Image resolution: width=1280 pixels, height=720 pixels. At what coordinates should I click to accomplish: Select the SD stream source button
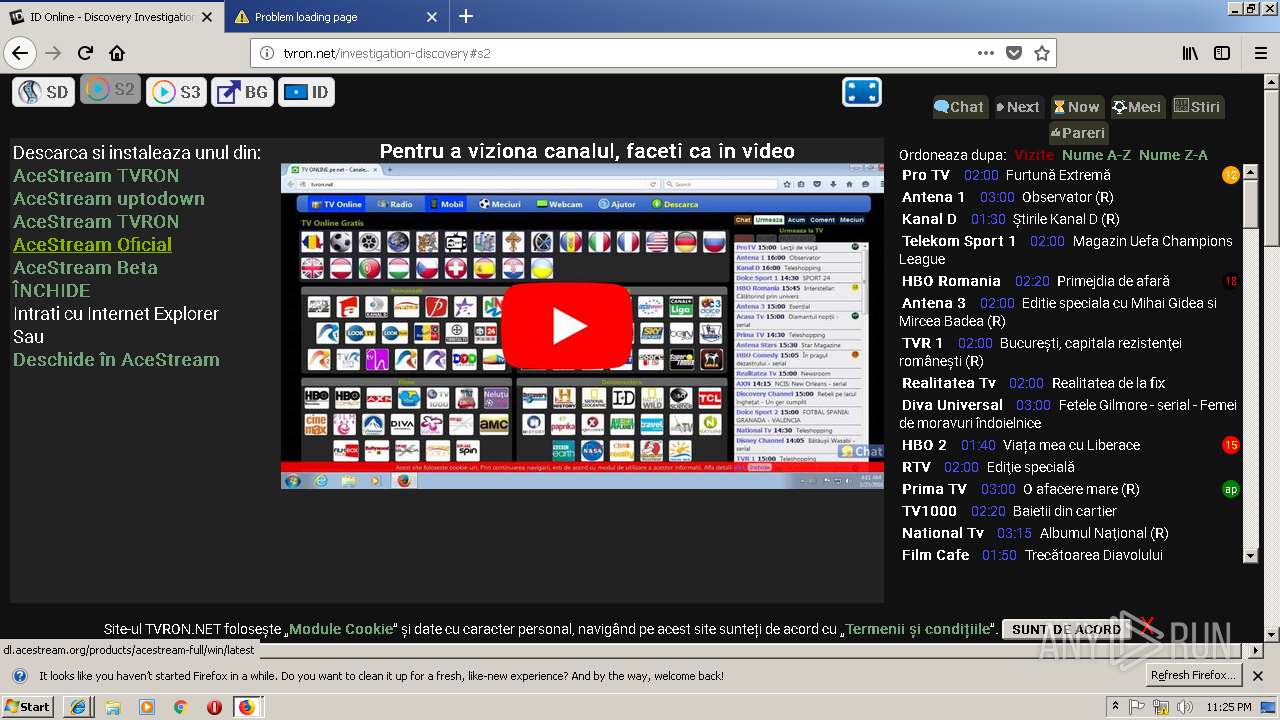pyautogui.click(x=44, y=92)
